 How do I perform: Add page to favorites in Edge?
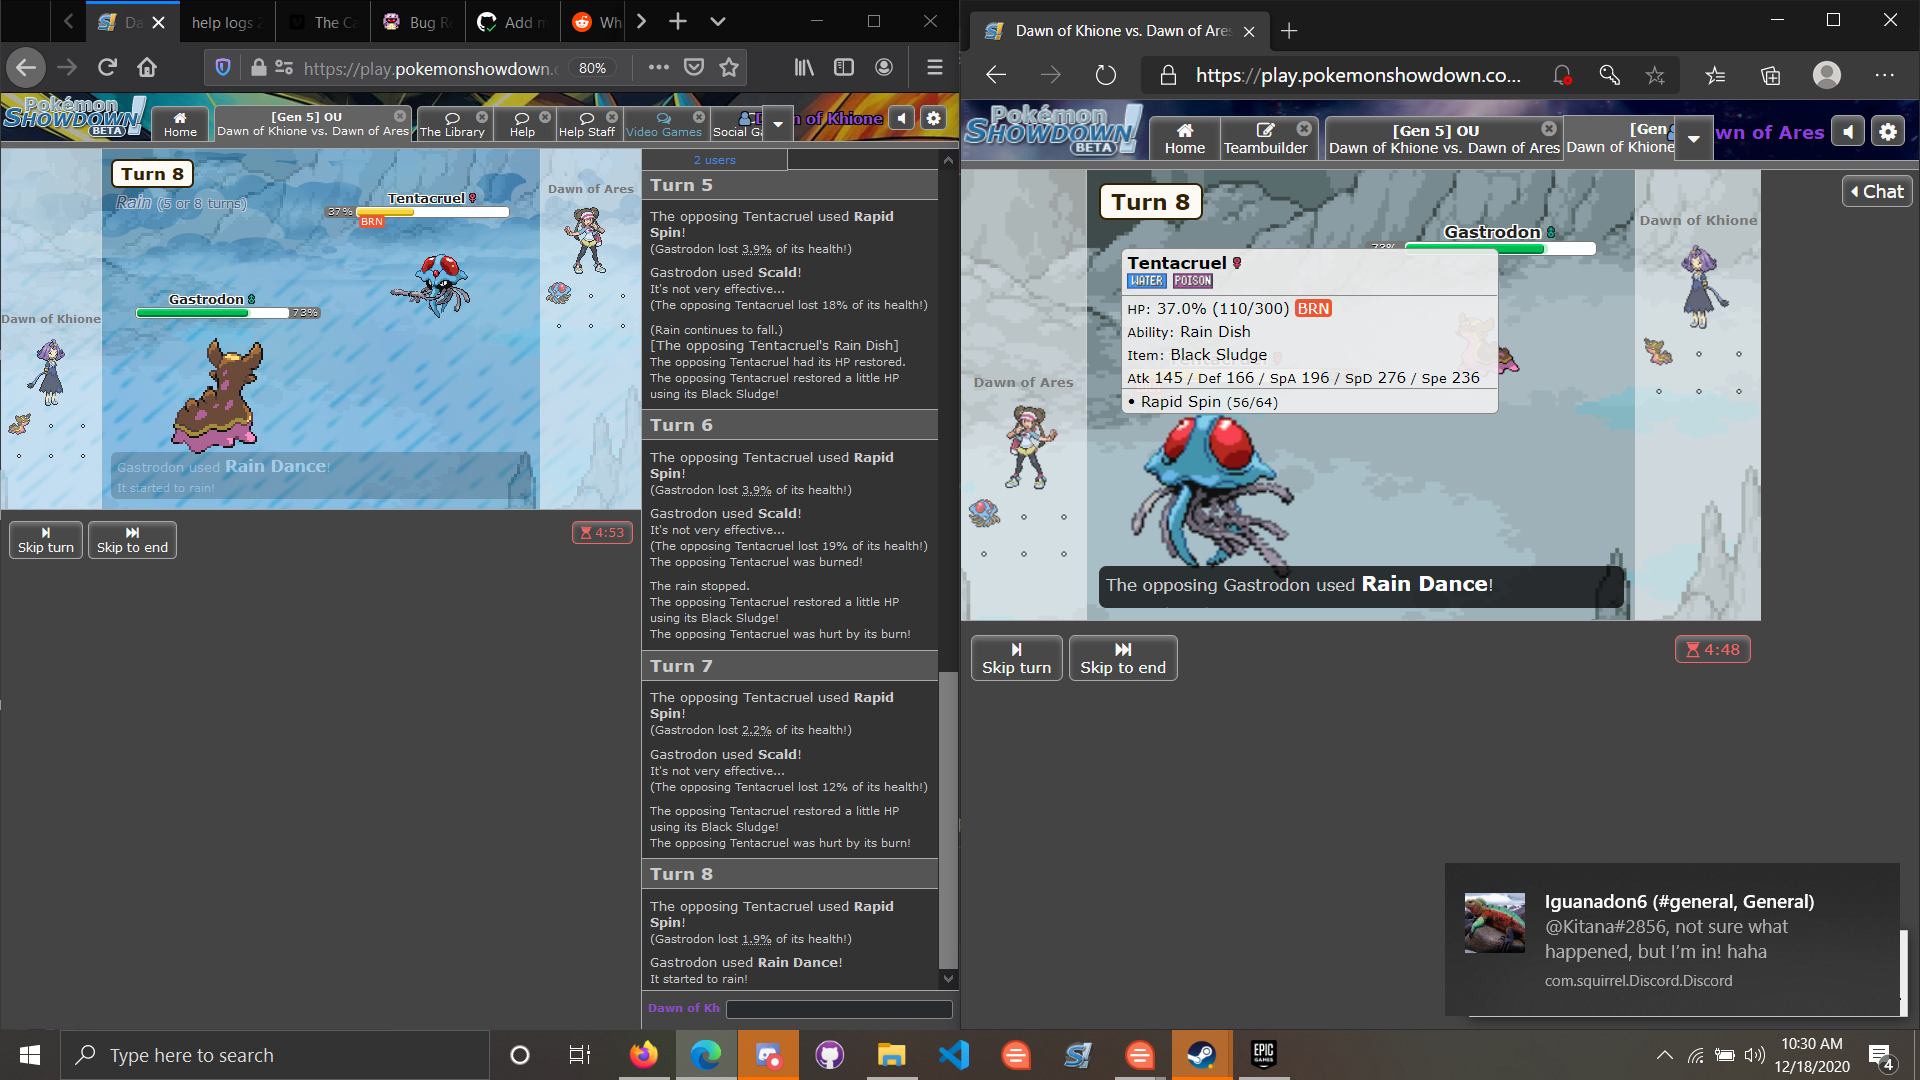1655,75
